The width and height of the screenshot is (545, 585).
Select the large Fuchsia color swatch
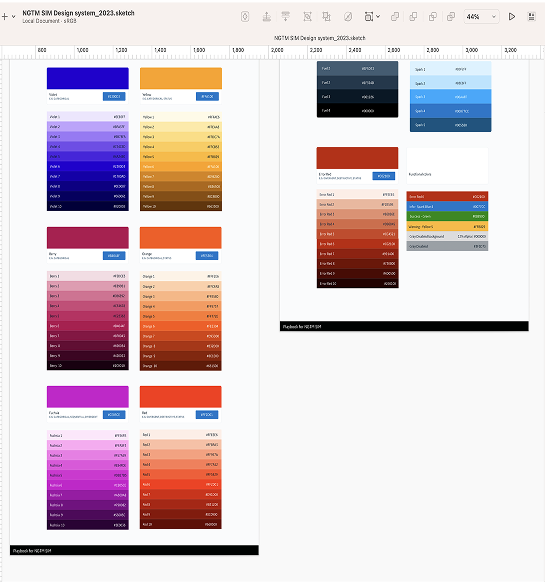(x=88, y=397)
